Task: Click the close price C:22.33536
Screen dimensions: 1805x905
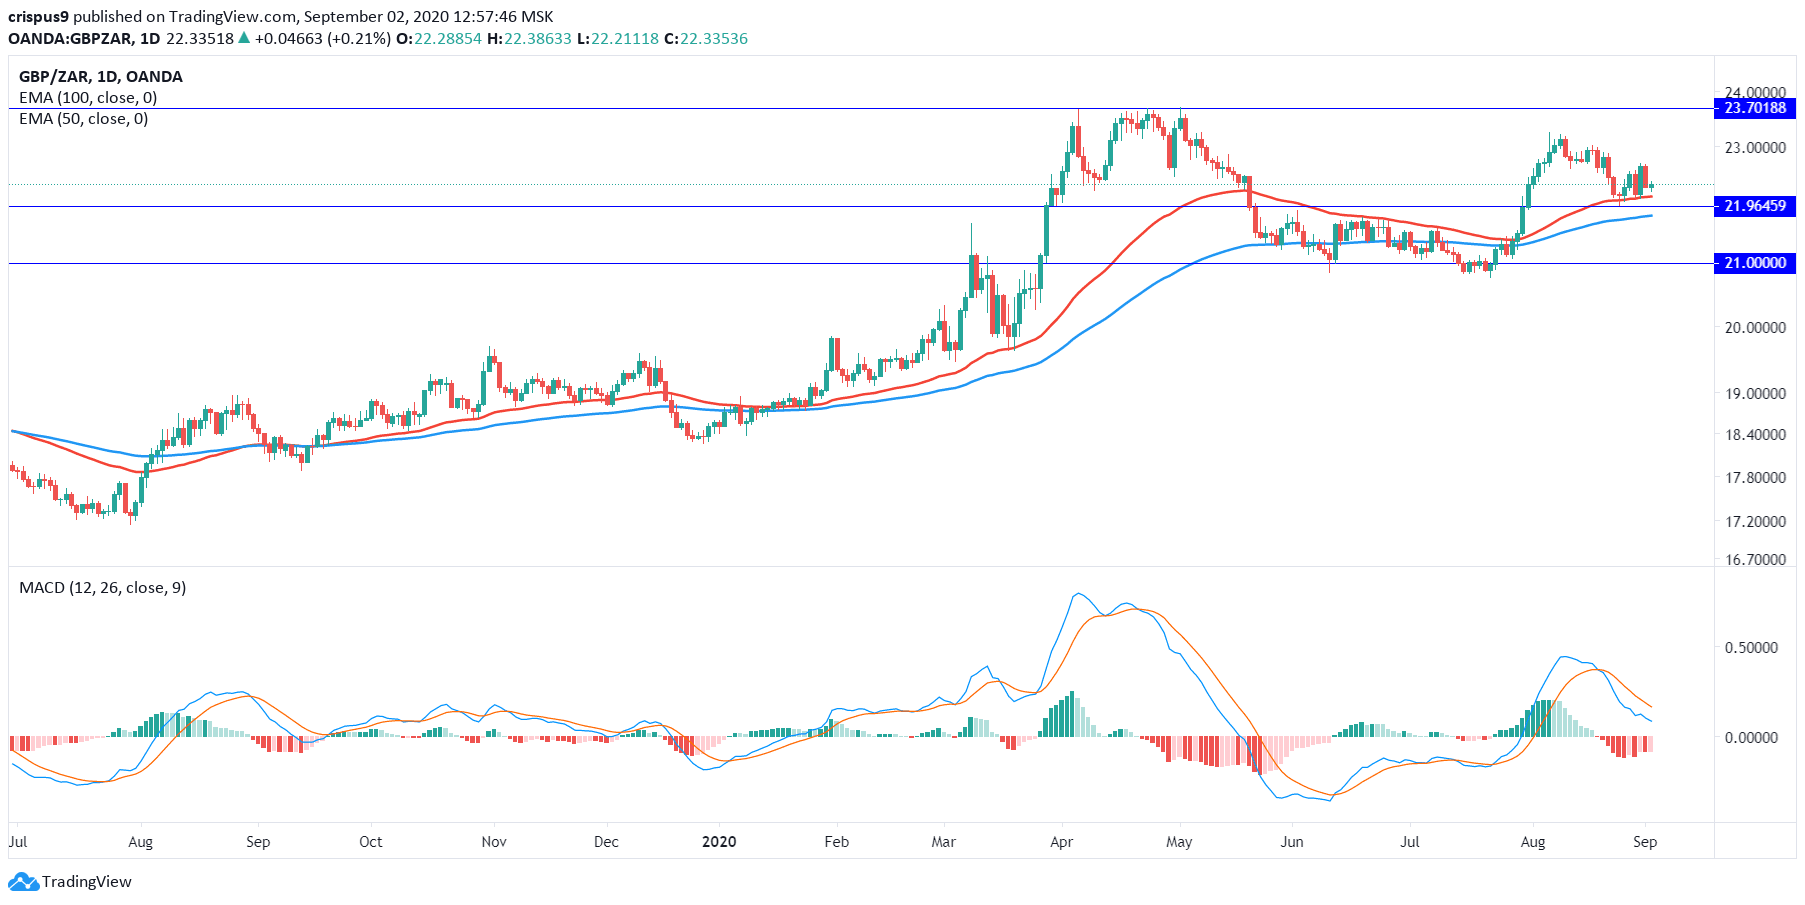Action: [706, 39]
